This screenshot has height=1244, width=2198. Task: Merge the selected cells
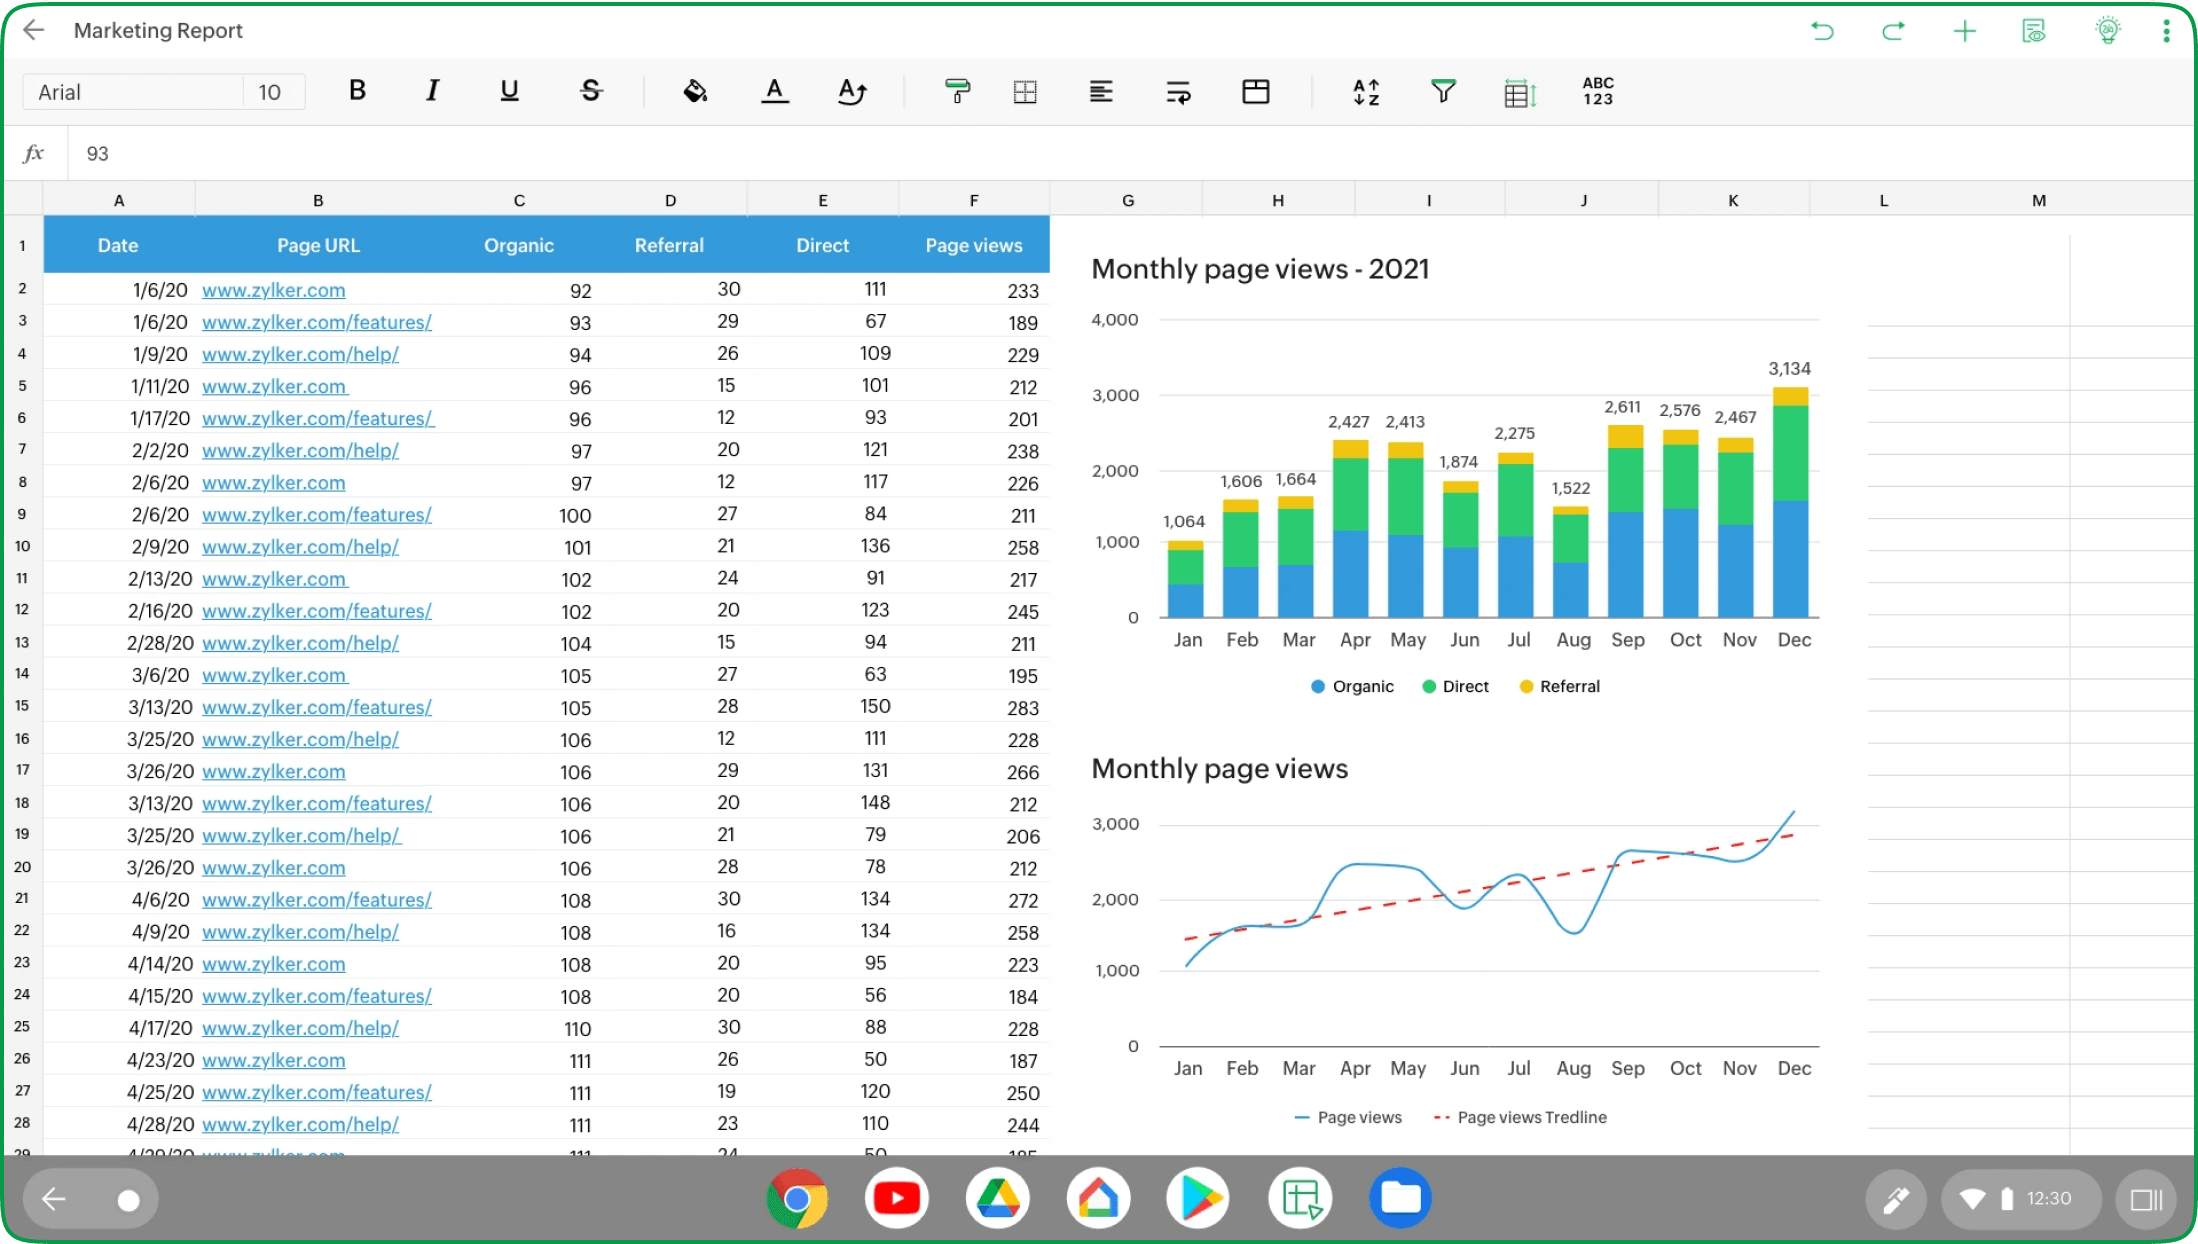tap(1256, 91)
